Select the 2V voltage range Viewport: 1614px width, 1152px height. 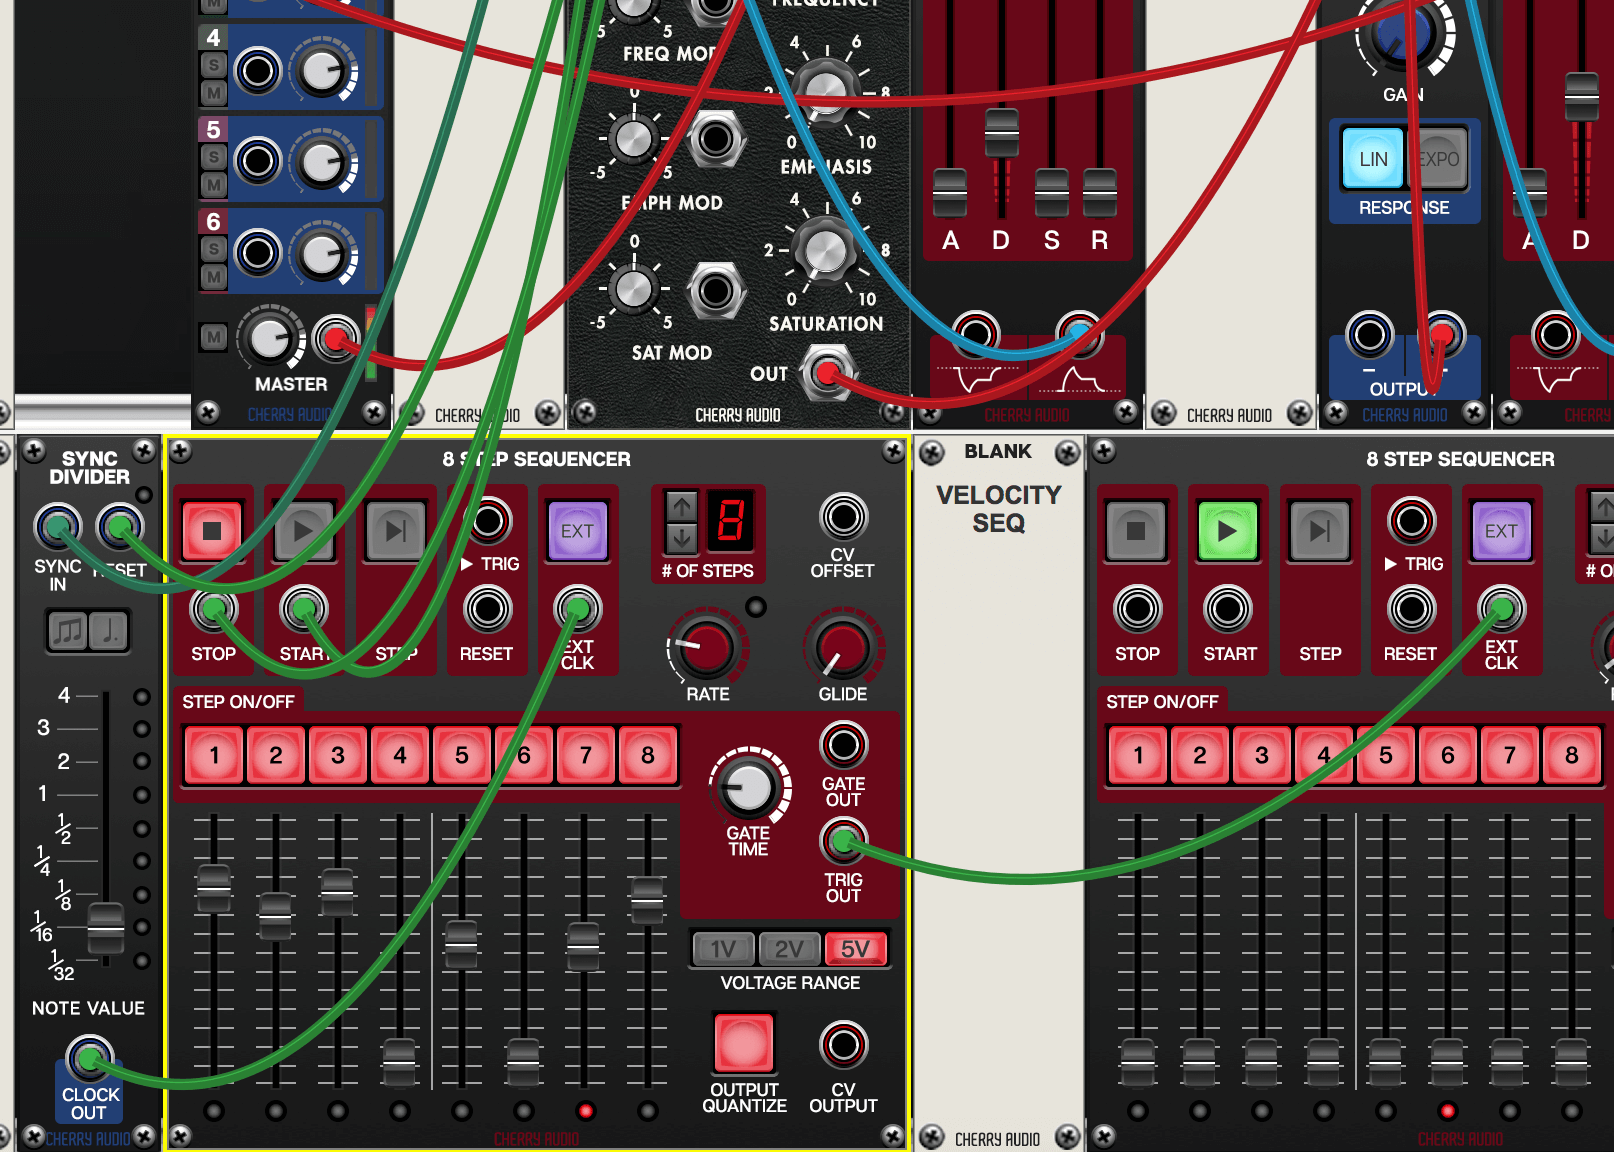click(x=789, y=949)
